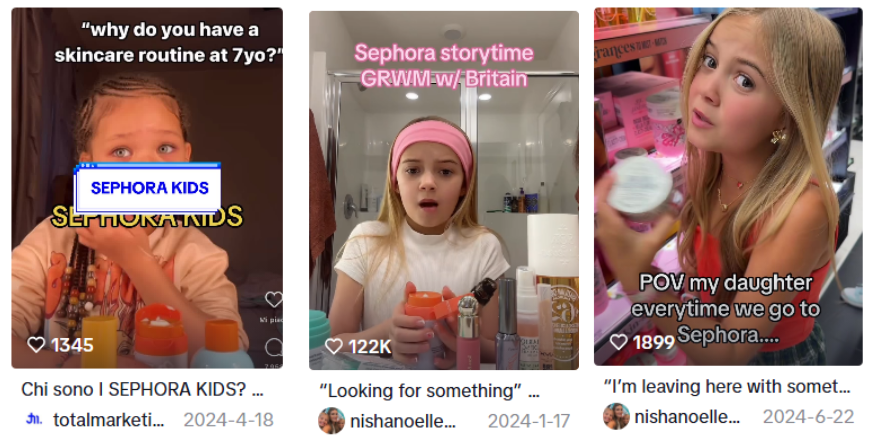Image resolution: width=872 pixels, height=438 pixels.
Task: Open the totalmarketi profile avatar icon
Action: (34, 420)
